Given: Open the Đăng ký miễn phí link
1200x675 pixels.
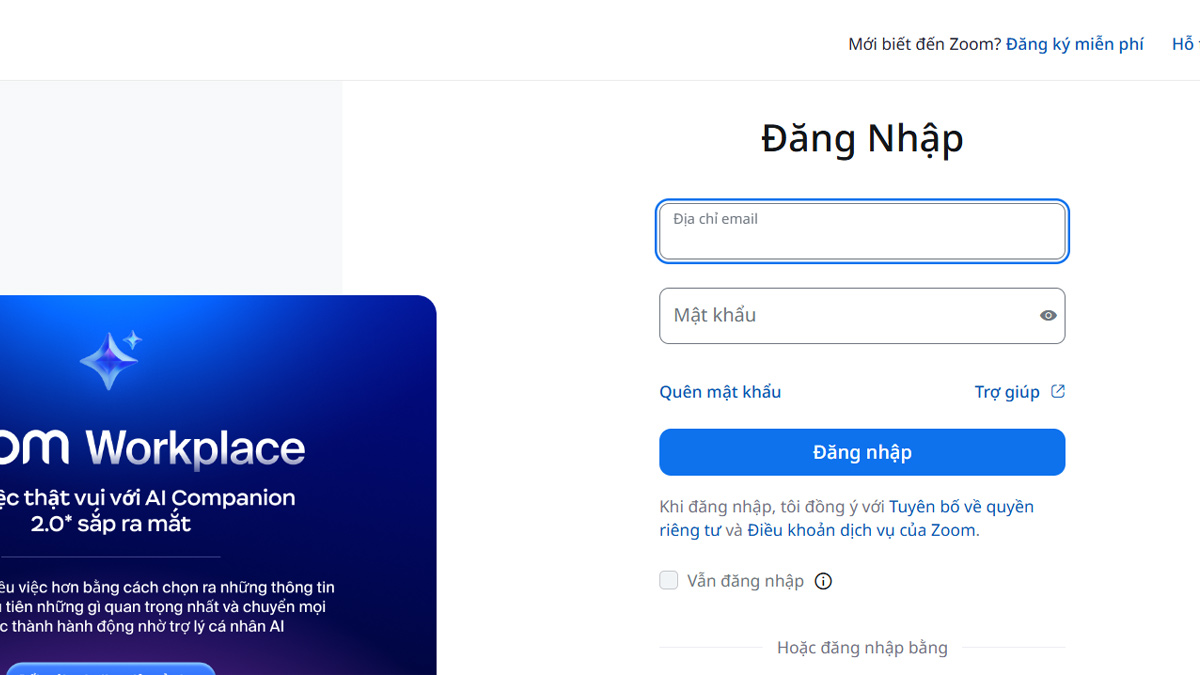Looking at the screenshot, I should point(1075,44).
